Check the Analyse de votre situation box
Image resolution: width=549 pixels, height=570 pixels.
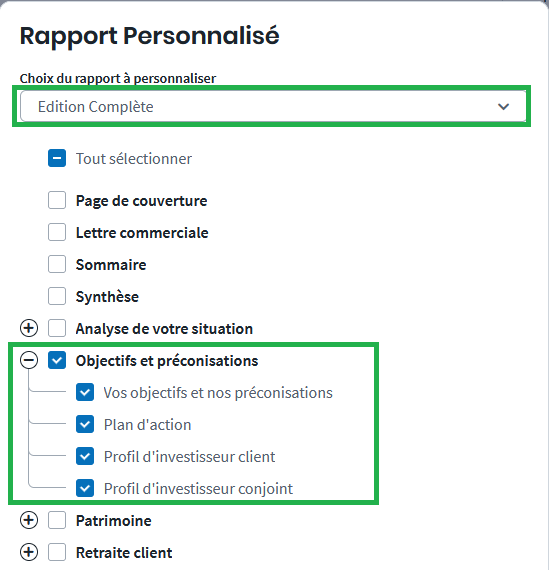point(57,328)
